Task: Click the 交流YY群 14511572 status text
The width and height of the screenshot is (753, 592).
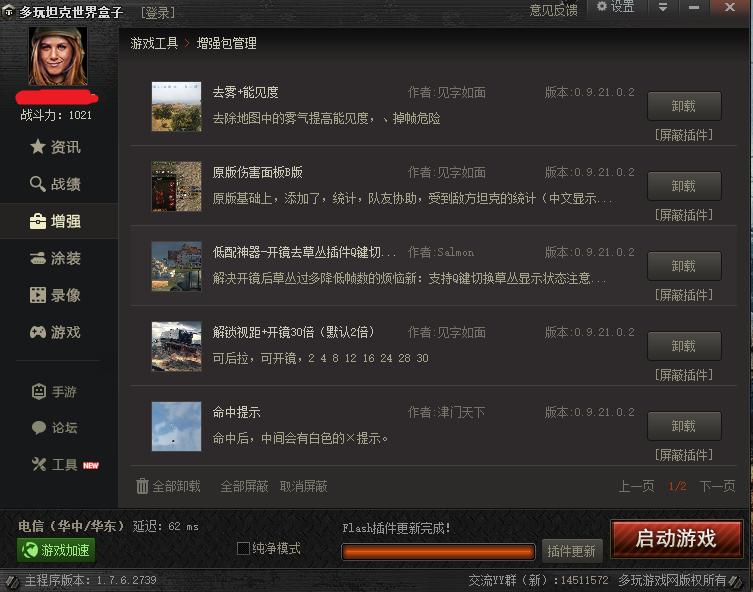Action: pos(538,580)
